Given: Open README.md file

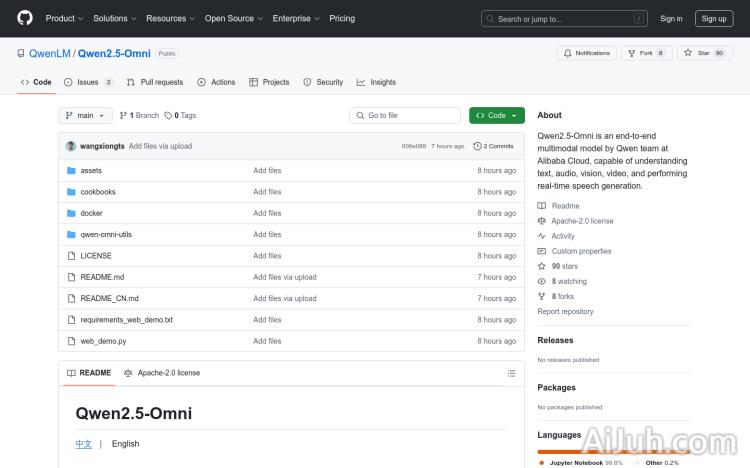Looking at the screenshot, I should [x=102, y=277].
